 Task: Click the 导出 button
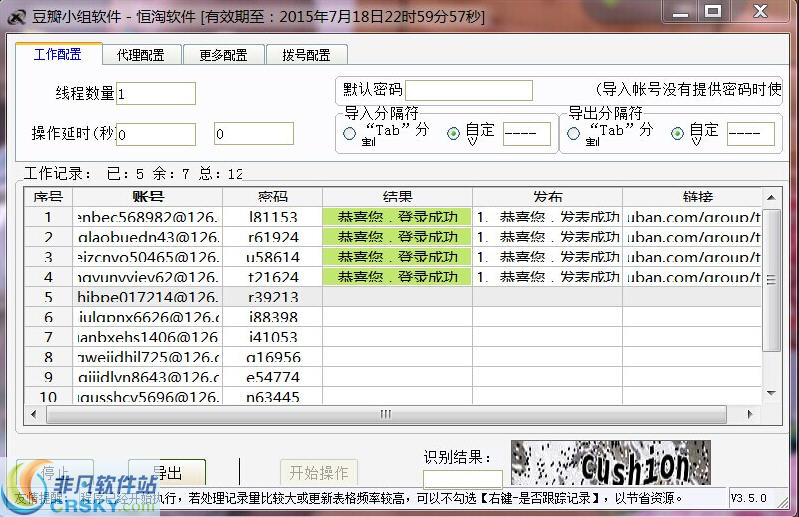(x=167, y=473)
